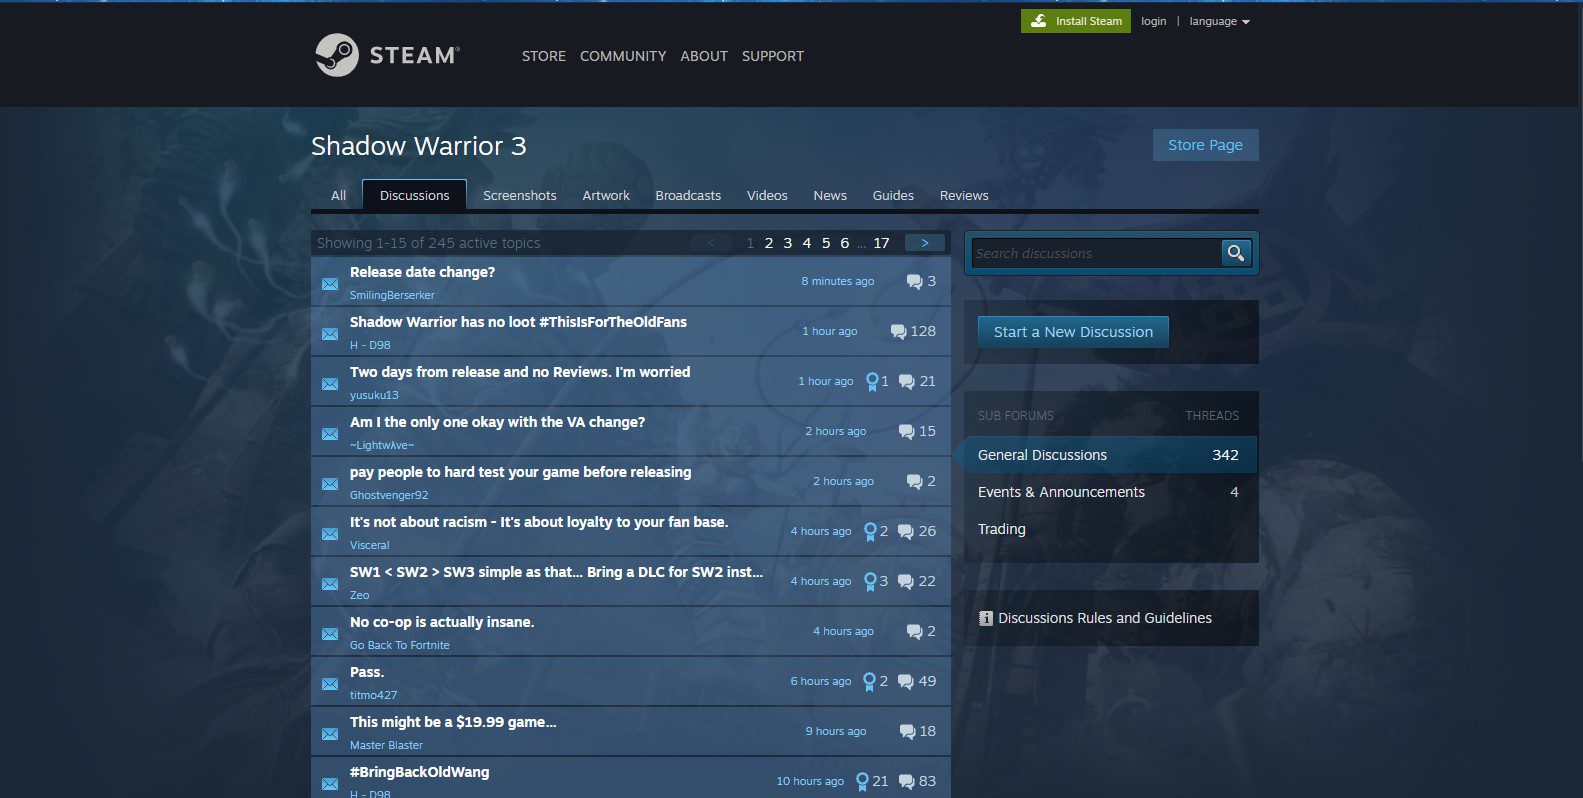Open thread 'This might be a $19.99 game...'
Image resolution: width=1583 pixels, height=798 pixels.
click(453, 722)
